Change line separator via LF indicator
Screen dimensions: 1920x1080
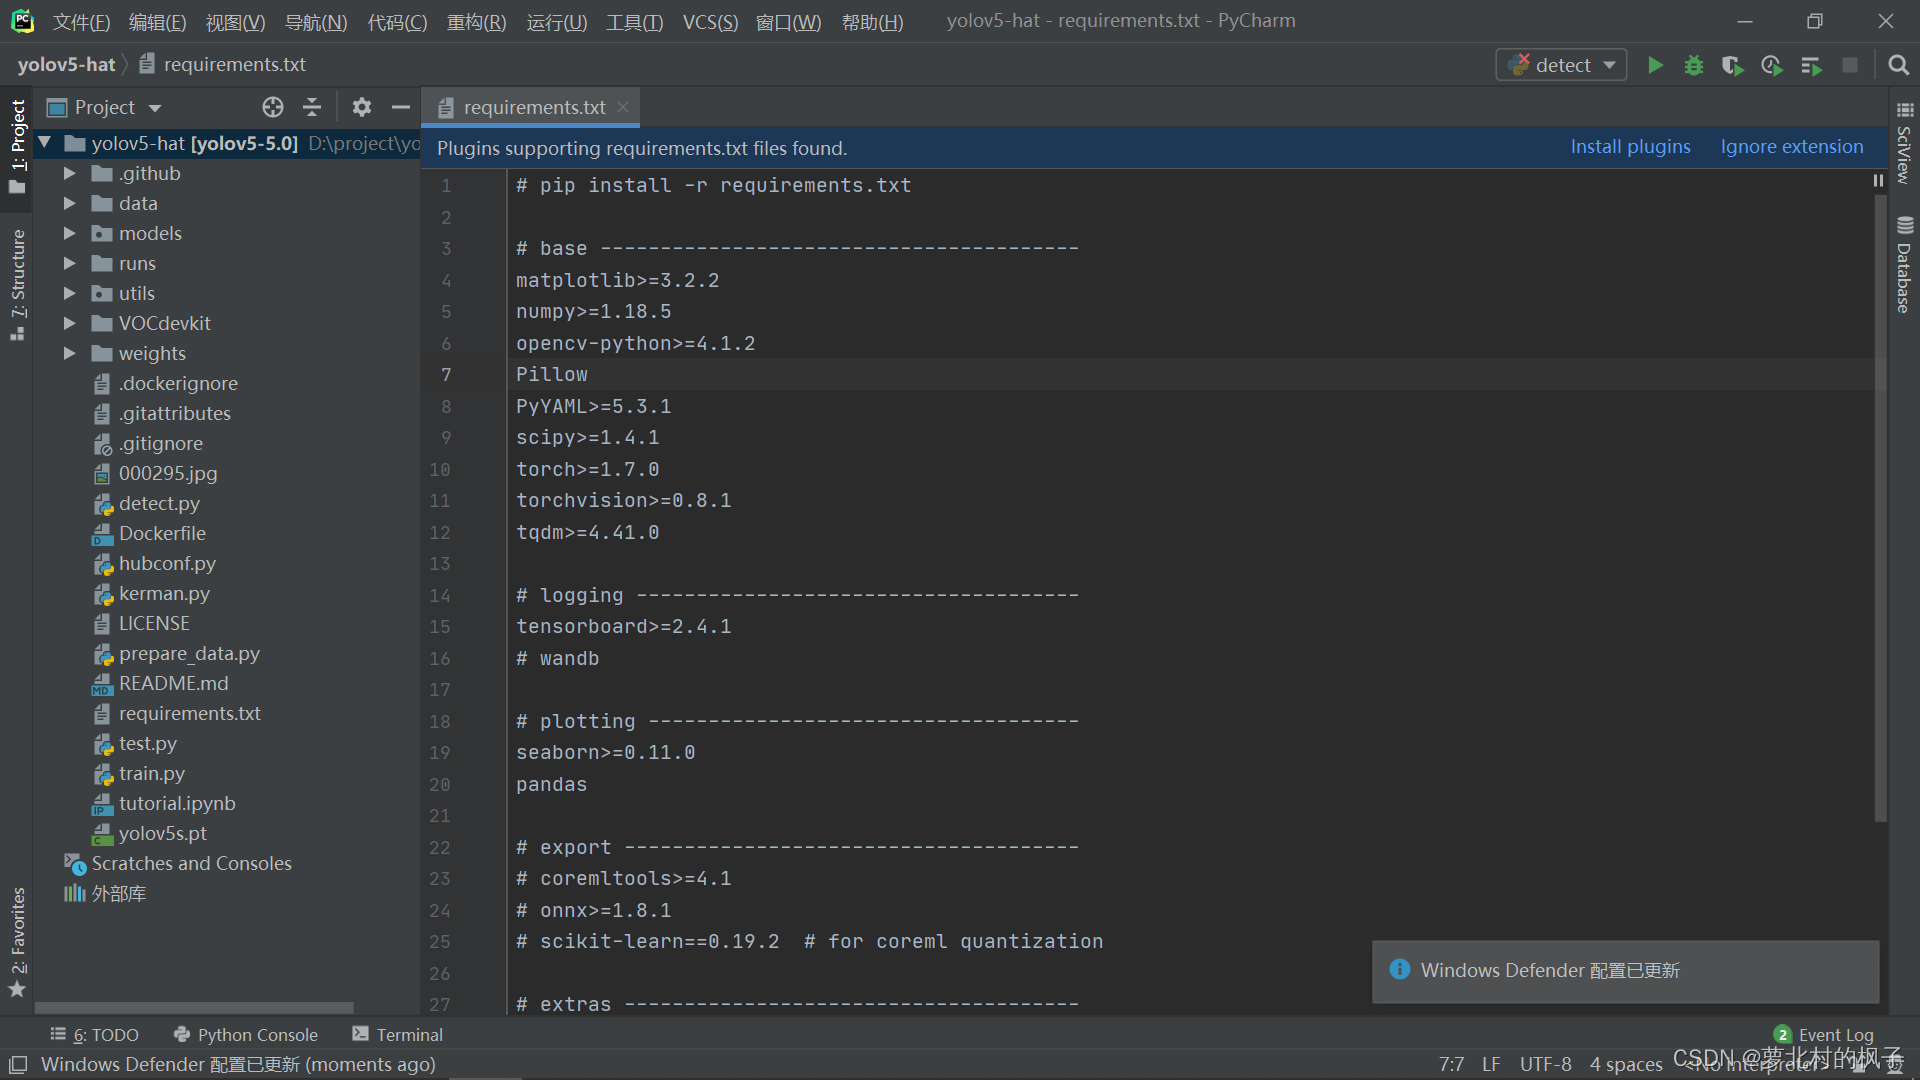point(1491,1064)
